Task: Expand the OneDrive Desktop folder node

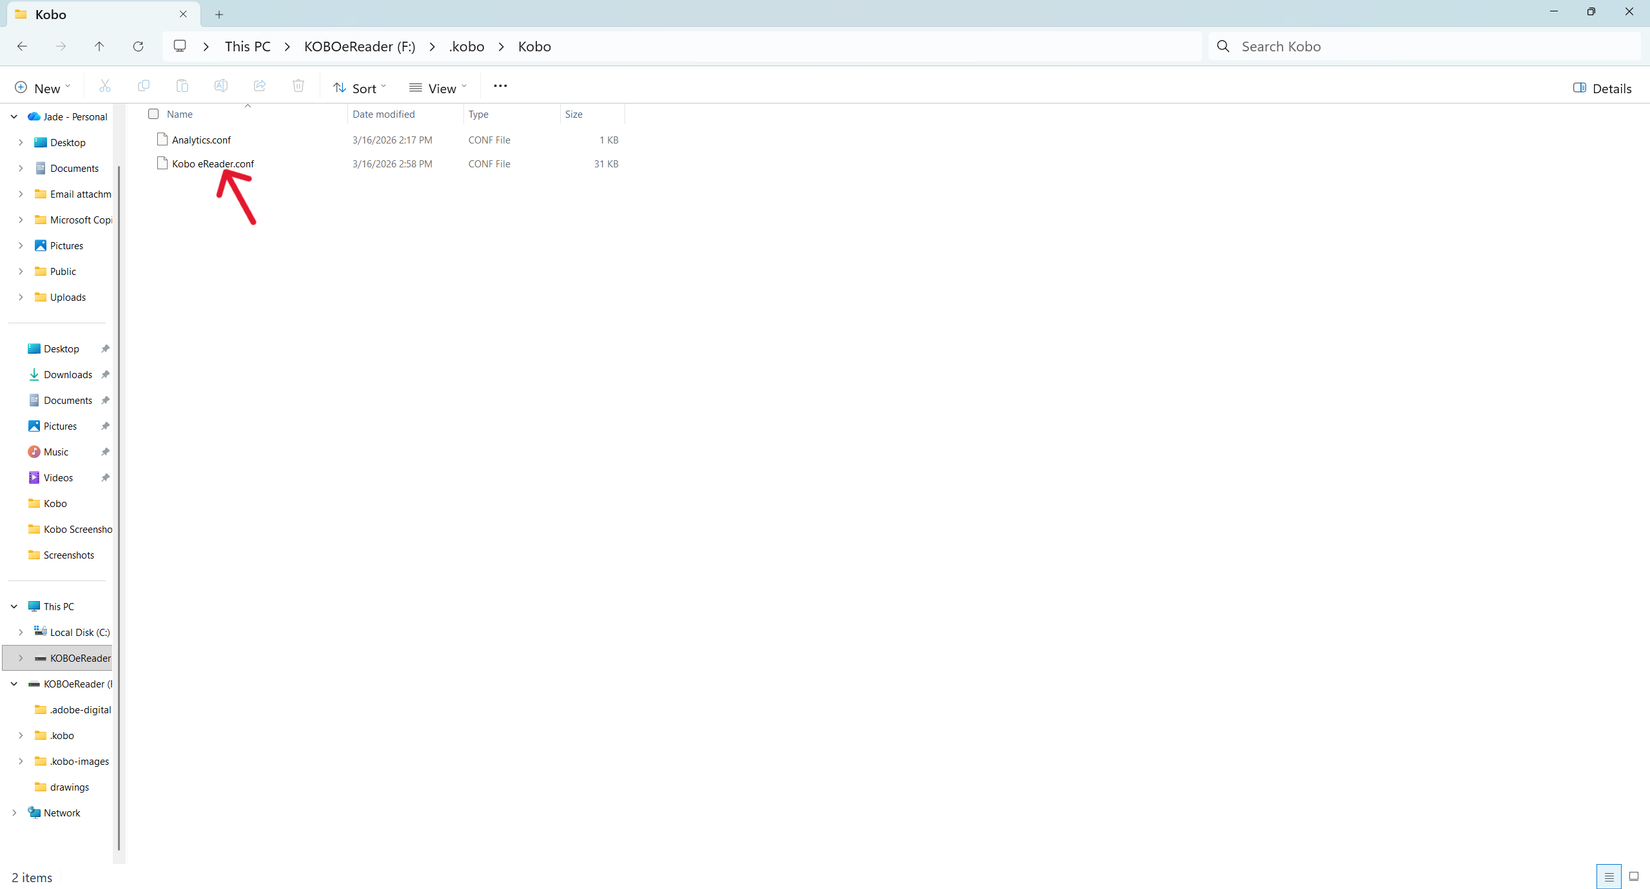Action: (21, 143)
